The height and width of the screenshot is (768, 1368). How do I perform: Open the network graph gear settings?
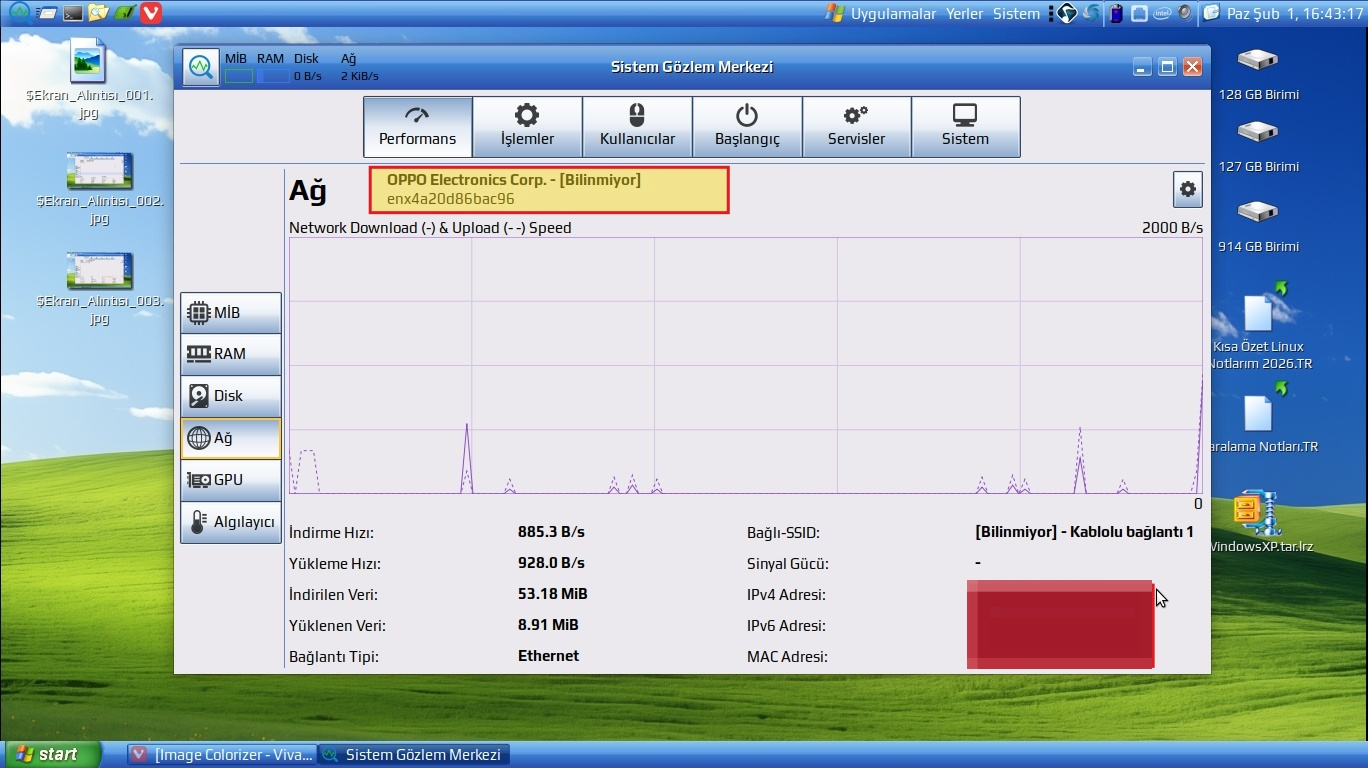1187,189
